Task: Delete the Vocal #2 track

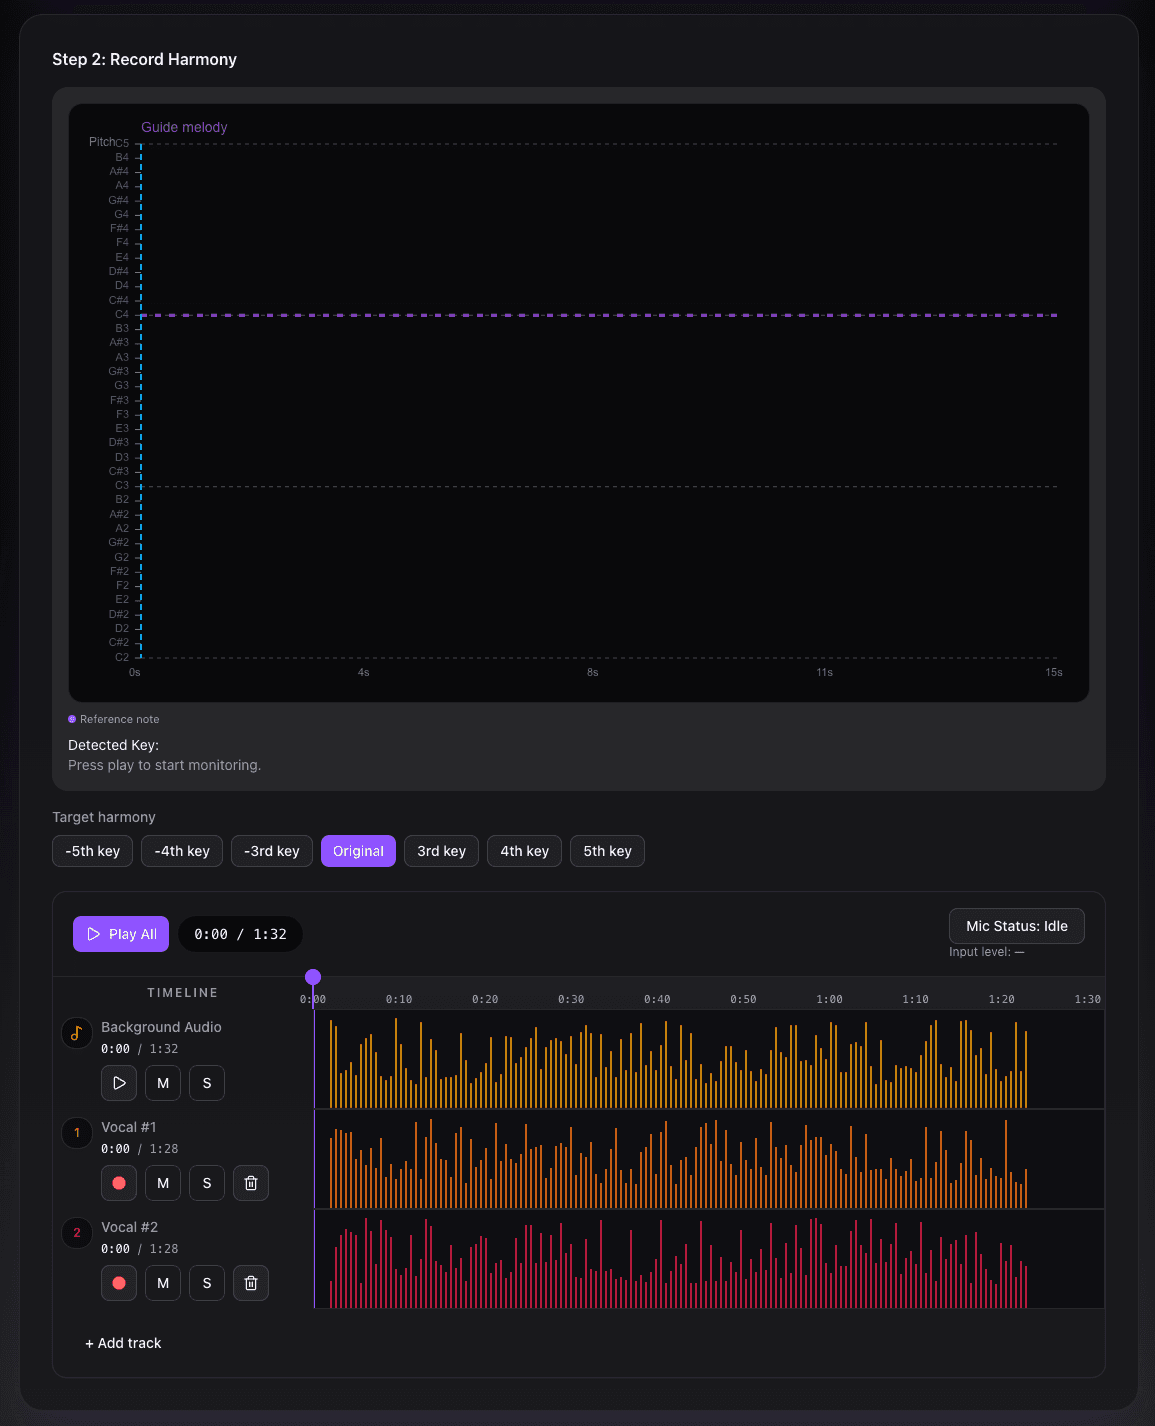Action: pos(250,1282)
